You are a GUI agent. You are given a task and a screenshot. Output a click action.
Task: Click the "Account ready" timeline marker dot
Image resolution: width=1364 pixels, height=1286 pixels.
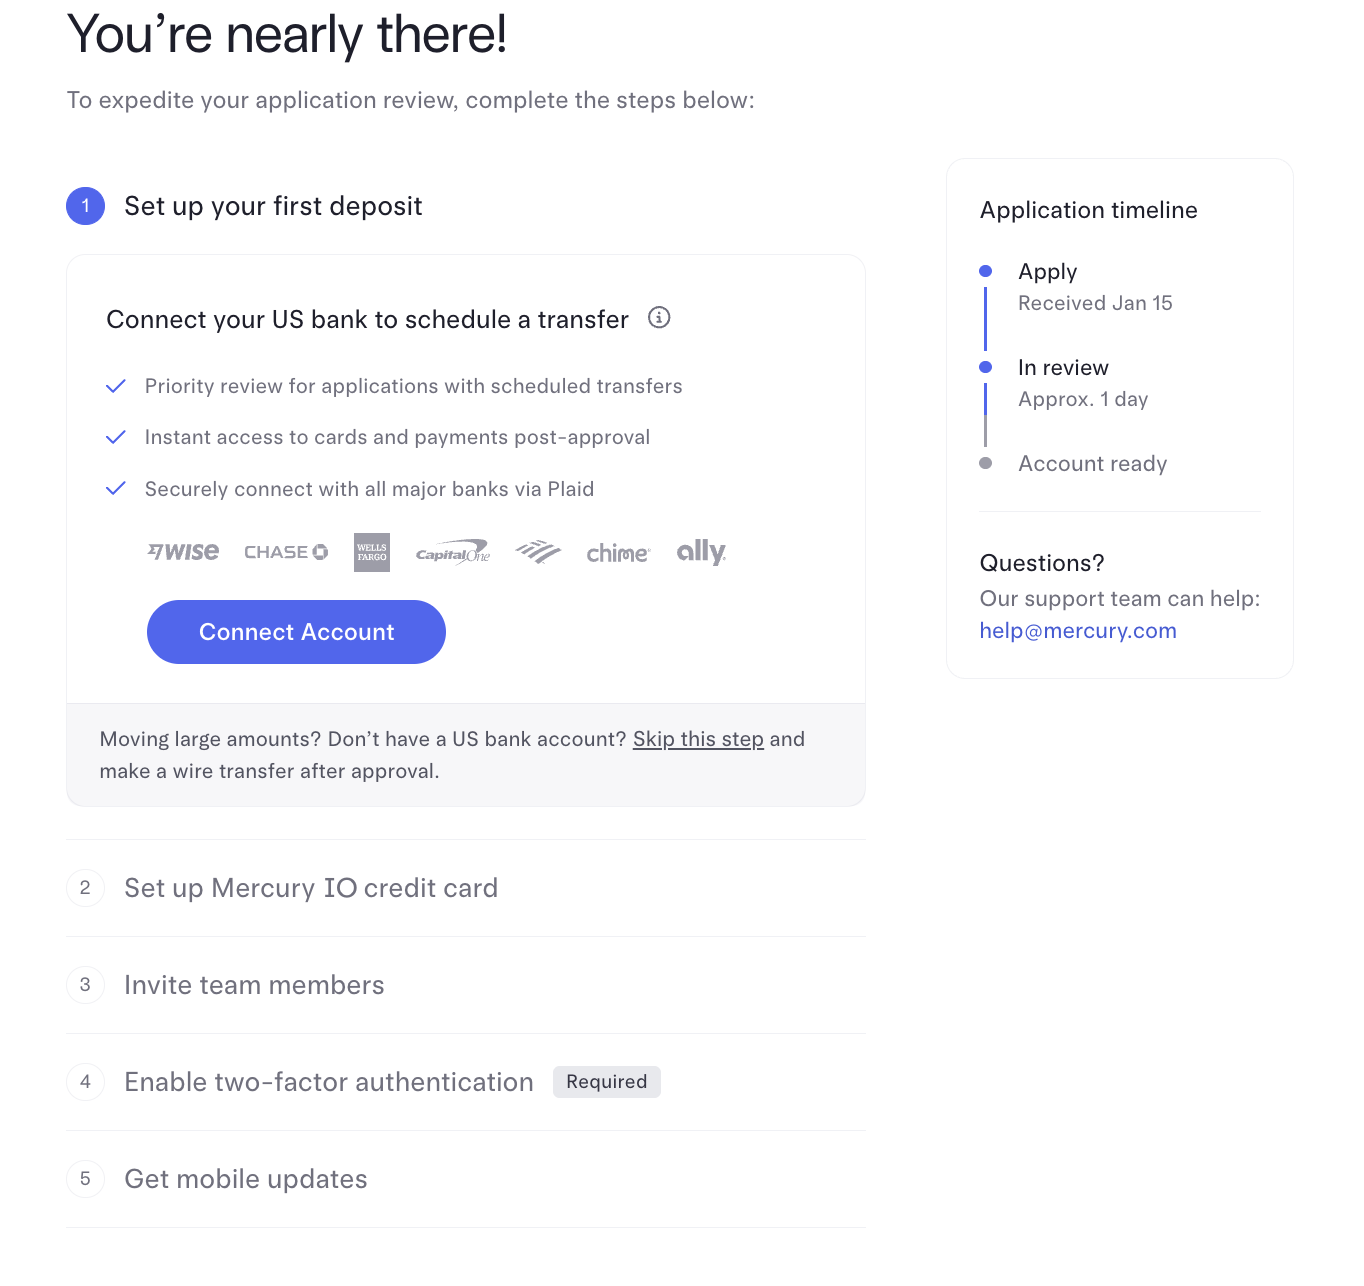pos(986,463)
